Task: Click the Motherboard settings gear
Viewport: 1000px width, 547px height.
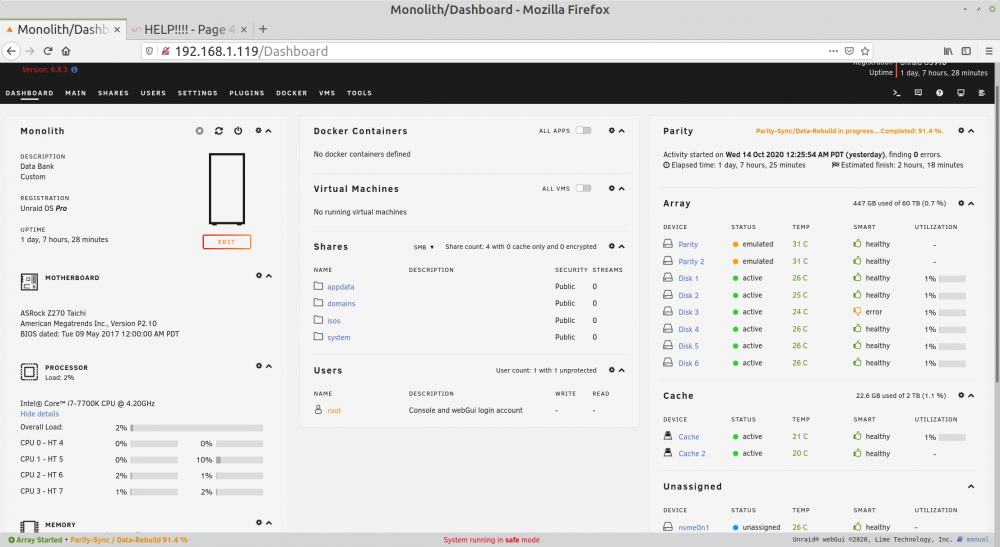Action: coord(258,275)
